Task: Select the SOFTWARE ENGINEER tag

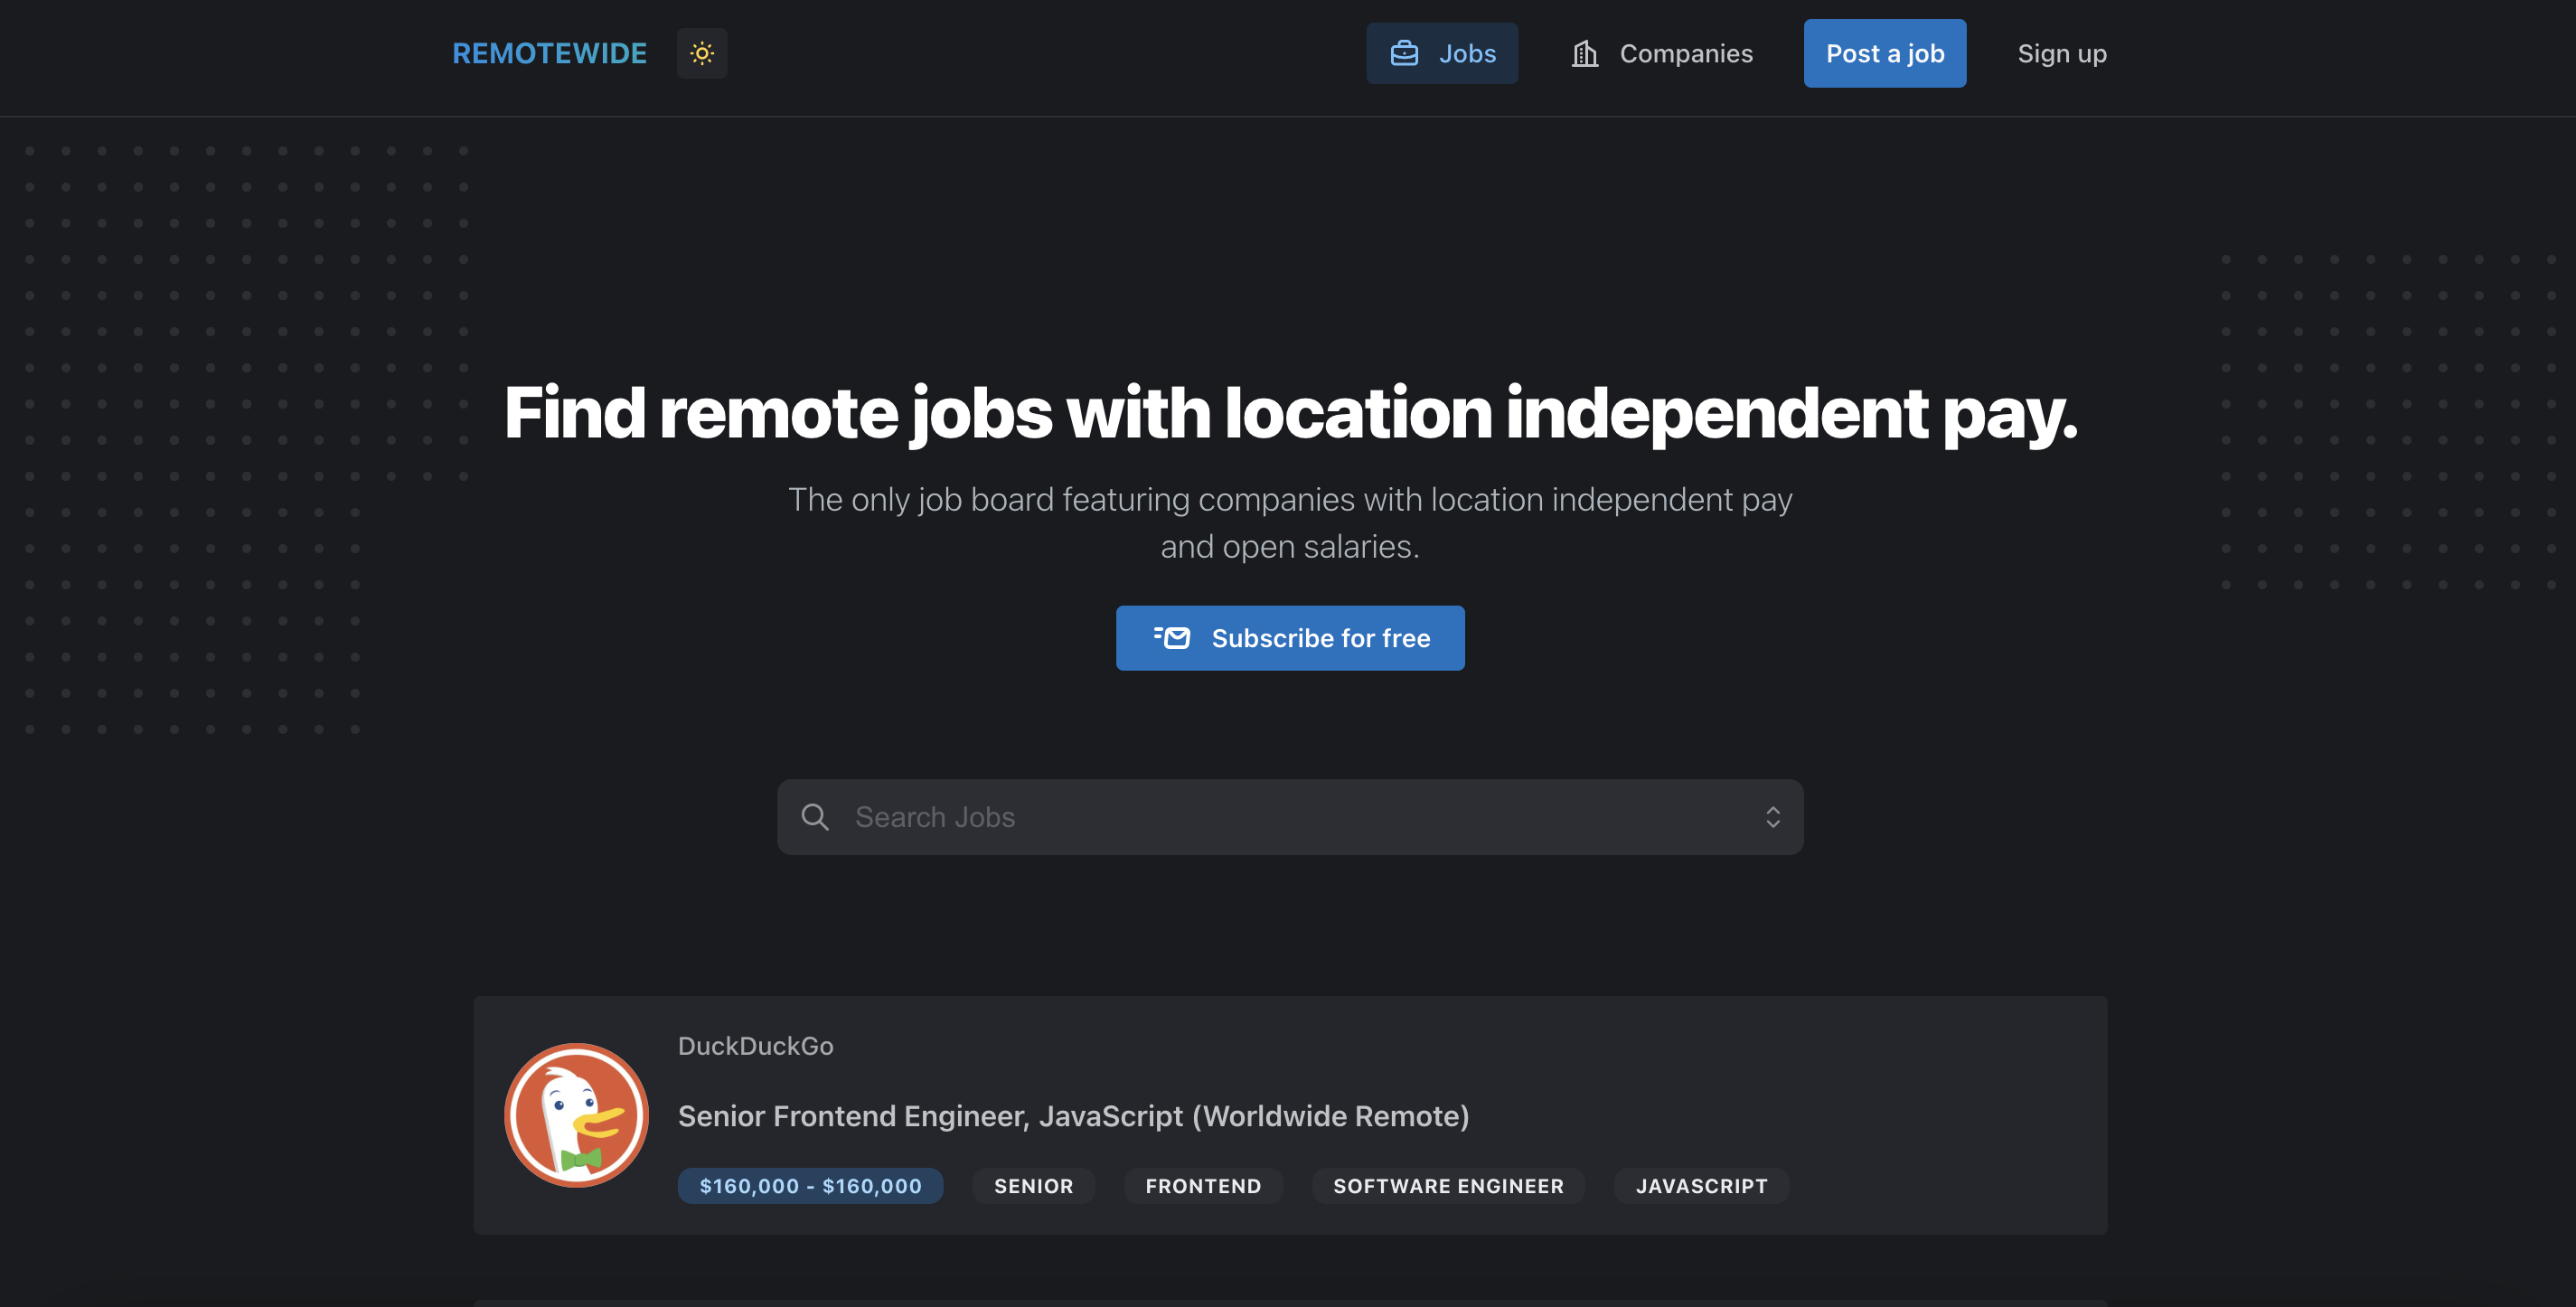Action: 1447,1186
